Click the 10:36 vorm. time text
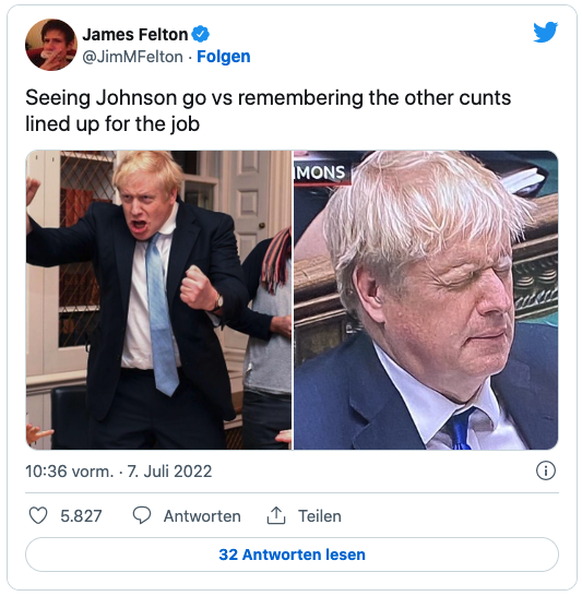The image size is (582, 596). pos(70,471)
